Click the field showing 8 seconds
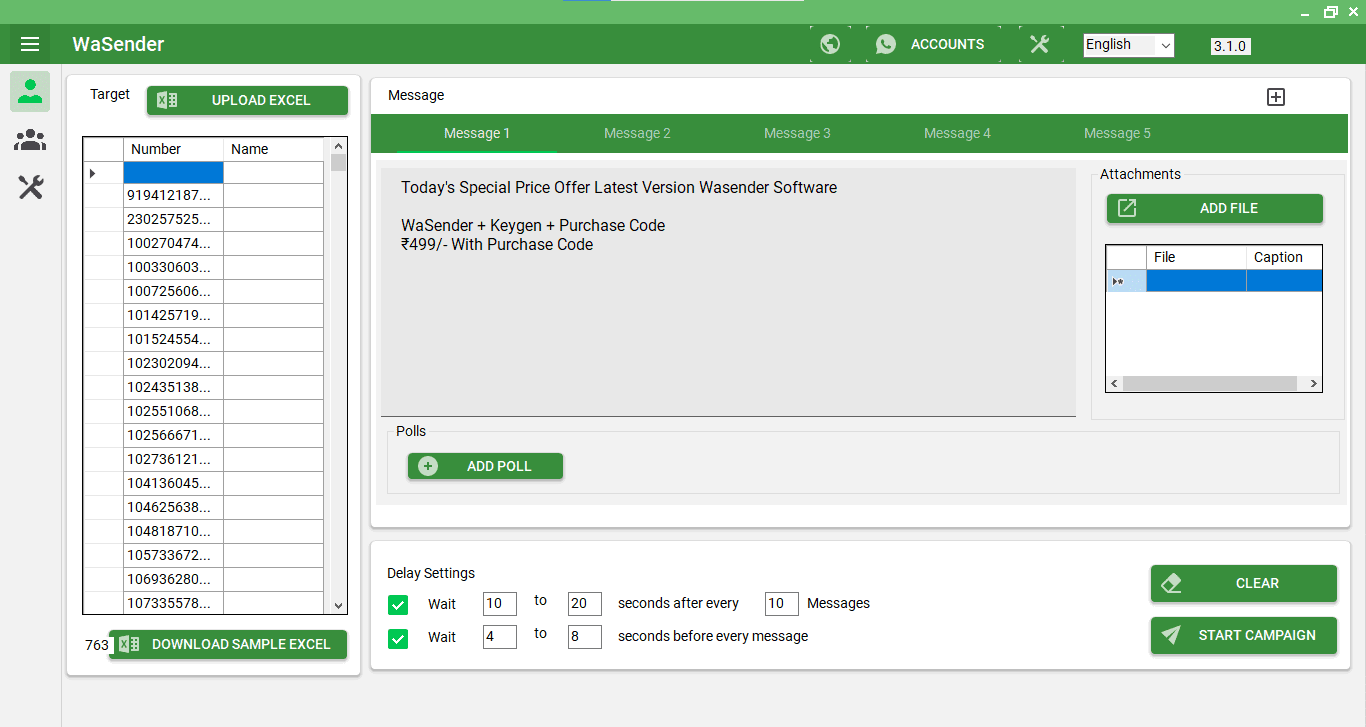Image resolution: width=1366 pixels, height=727 pixels. (585, 636)
